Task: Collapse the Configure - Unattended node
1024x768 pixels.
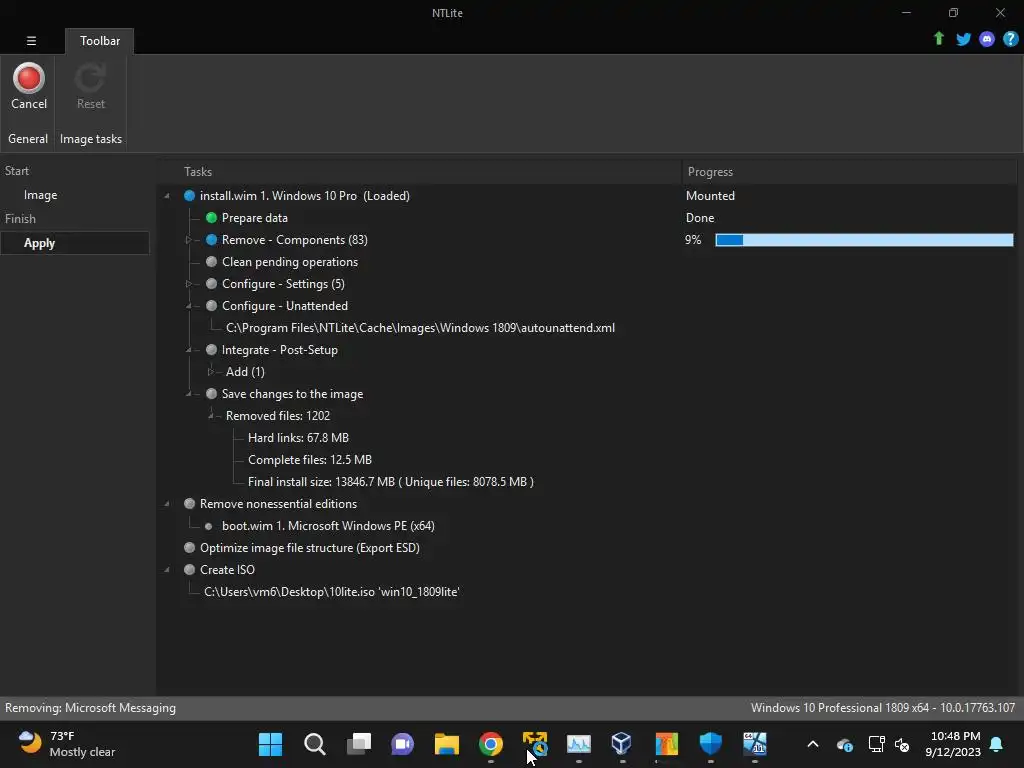Action: point(189,306)
